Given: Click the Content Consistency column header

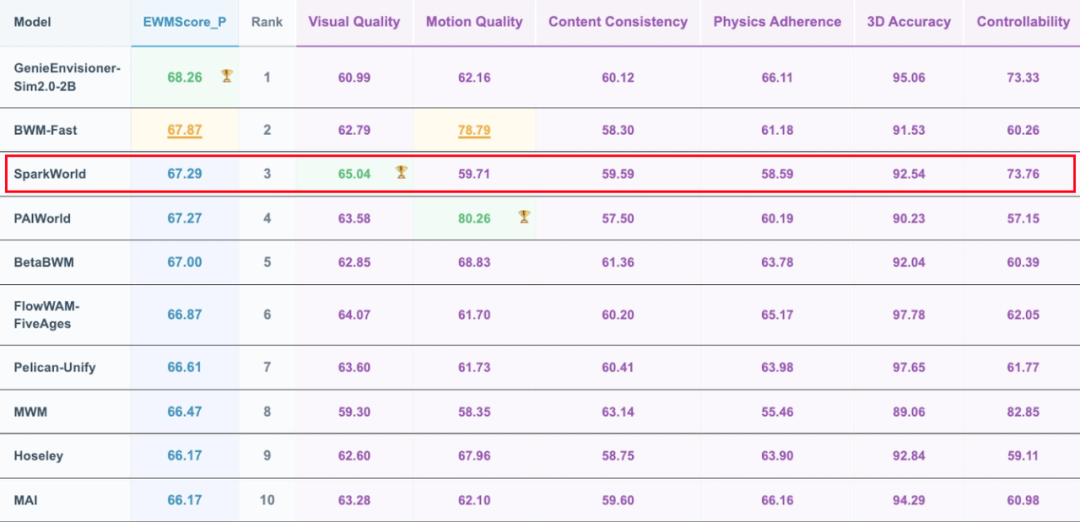Looking at the screenshot, I should (618, 22).
